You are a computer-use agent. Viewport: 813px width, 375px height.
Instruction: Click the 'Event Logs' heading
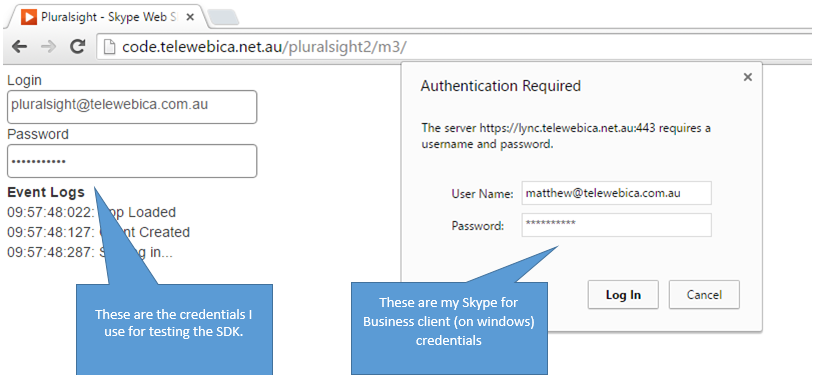click(x=46, y=192)
